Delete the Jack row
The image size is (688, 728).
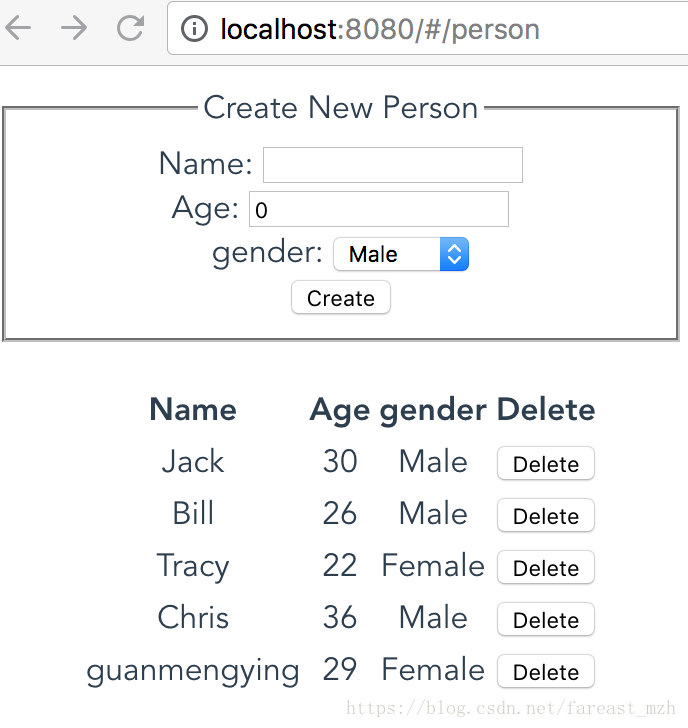(545, 463)
